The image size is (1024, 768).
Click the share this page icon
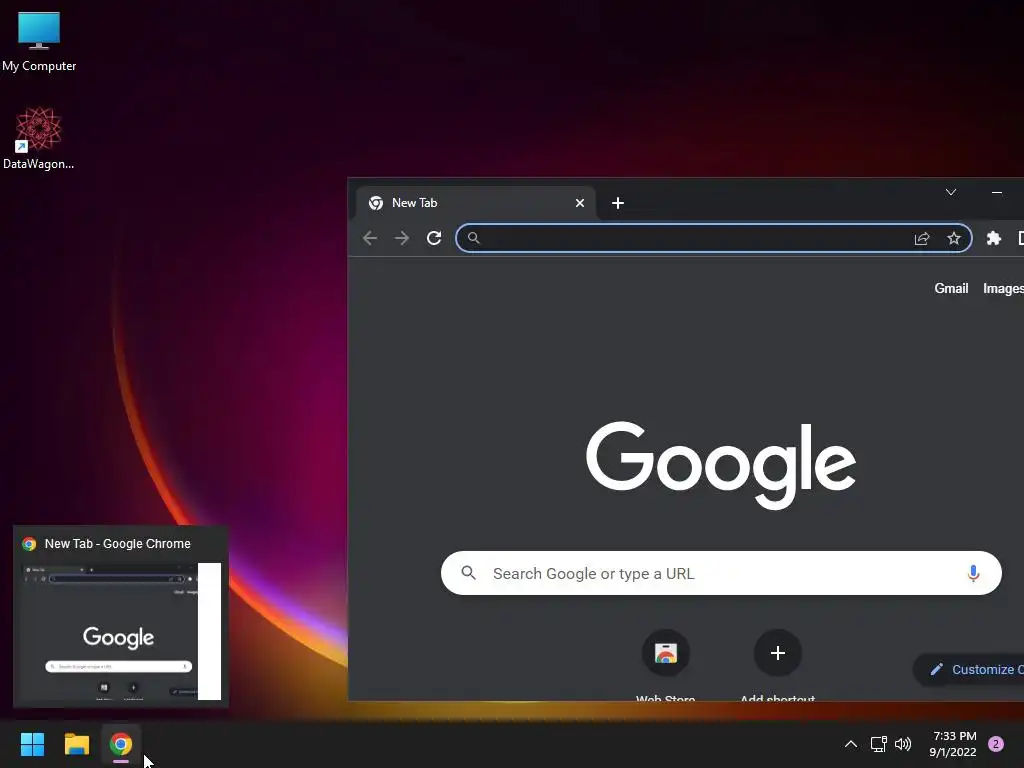[921, 238]
